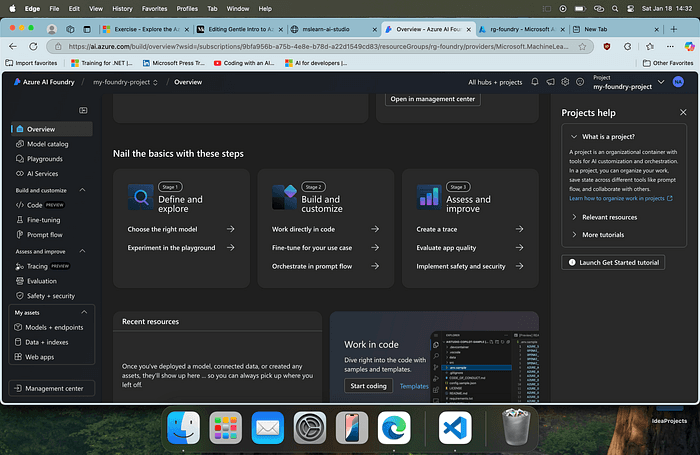The height and width of the screenshot is (455, 700).
Task: Collapse the Build and customize section
Action: (x=83, y=190)
